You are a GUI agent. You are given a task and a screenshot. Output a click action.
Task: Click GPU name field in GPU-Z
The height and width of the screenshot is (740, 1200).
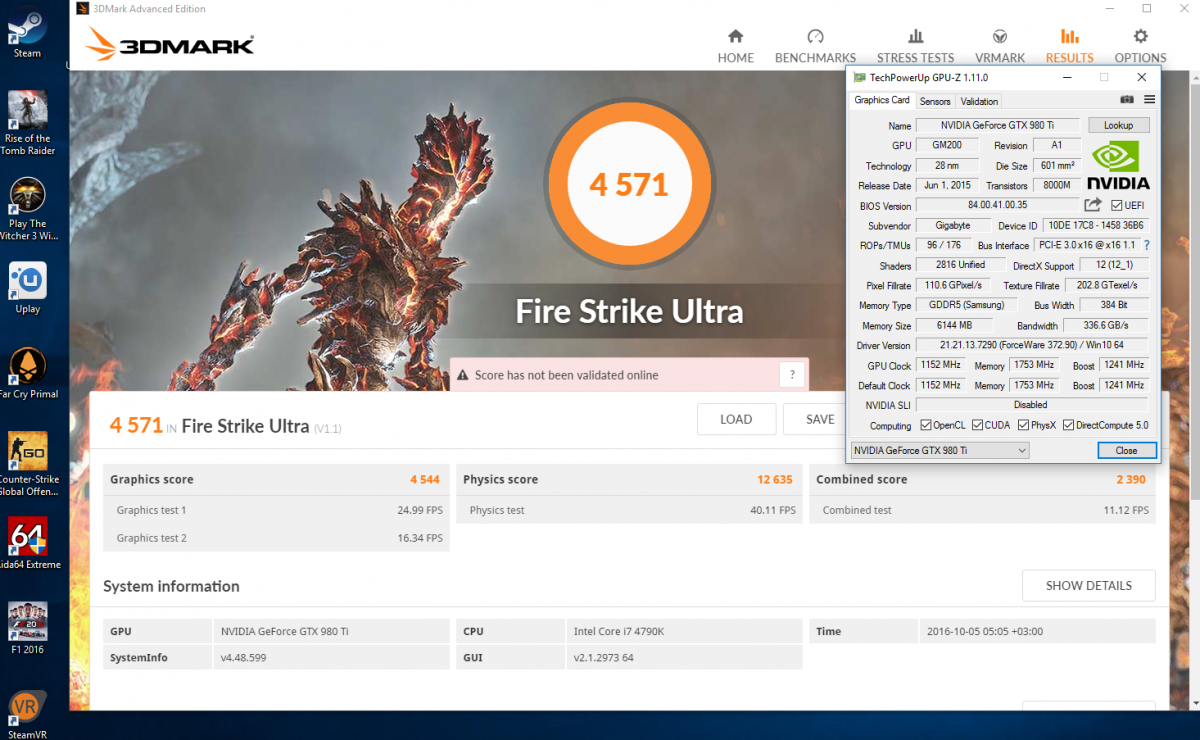coord(996,125)
